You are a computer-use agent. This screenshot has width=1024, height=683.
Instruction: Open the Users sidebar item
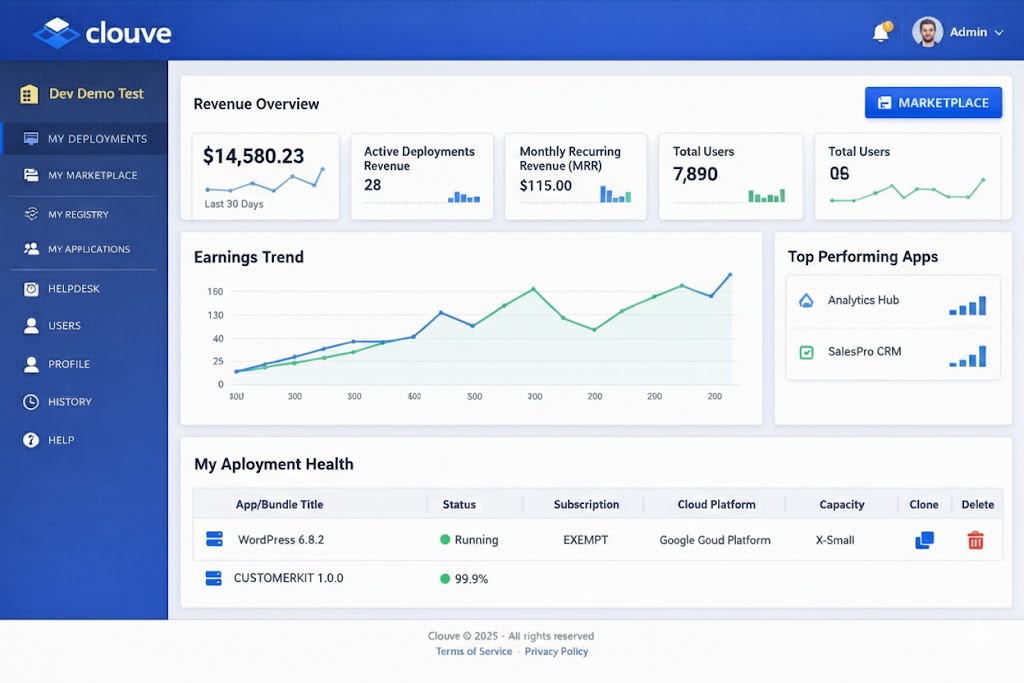click(64, 326)
